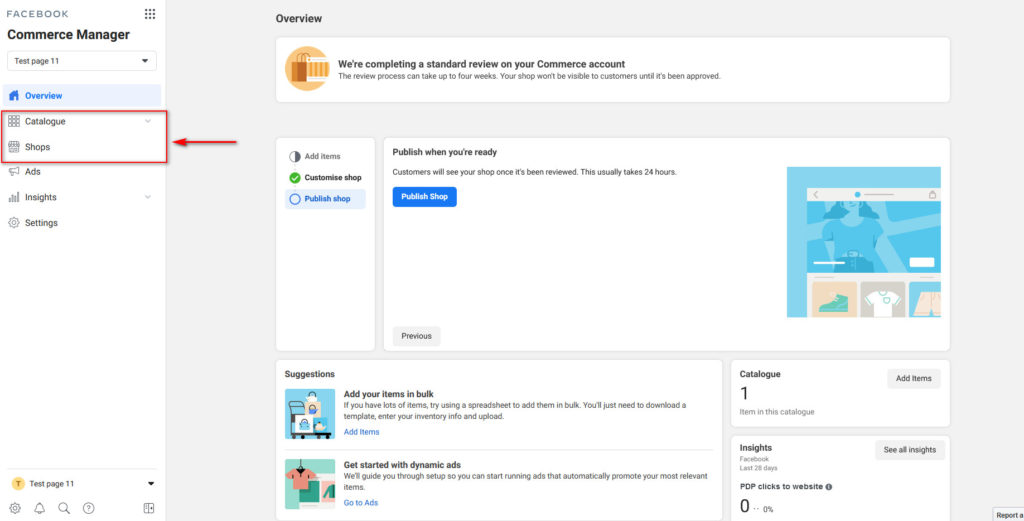Select the Customise shop step
This screenshot has height=521, width=1024.
(325, 178)
